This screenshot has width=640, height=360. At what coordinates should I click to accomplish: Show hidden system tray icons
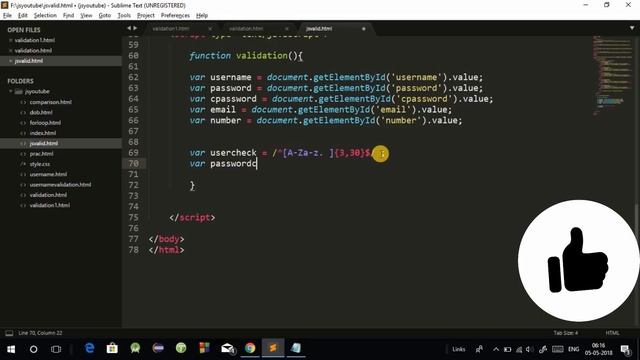pyautogui.click(x=496, y=349)
